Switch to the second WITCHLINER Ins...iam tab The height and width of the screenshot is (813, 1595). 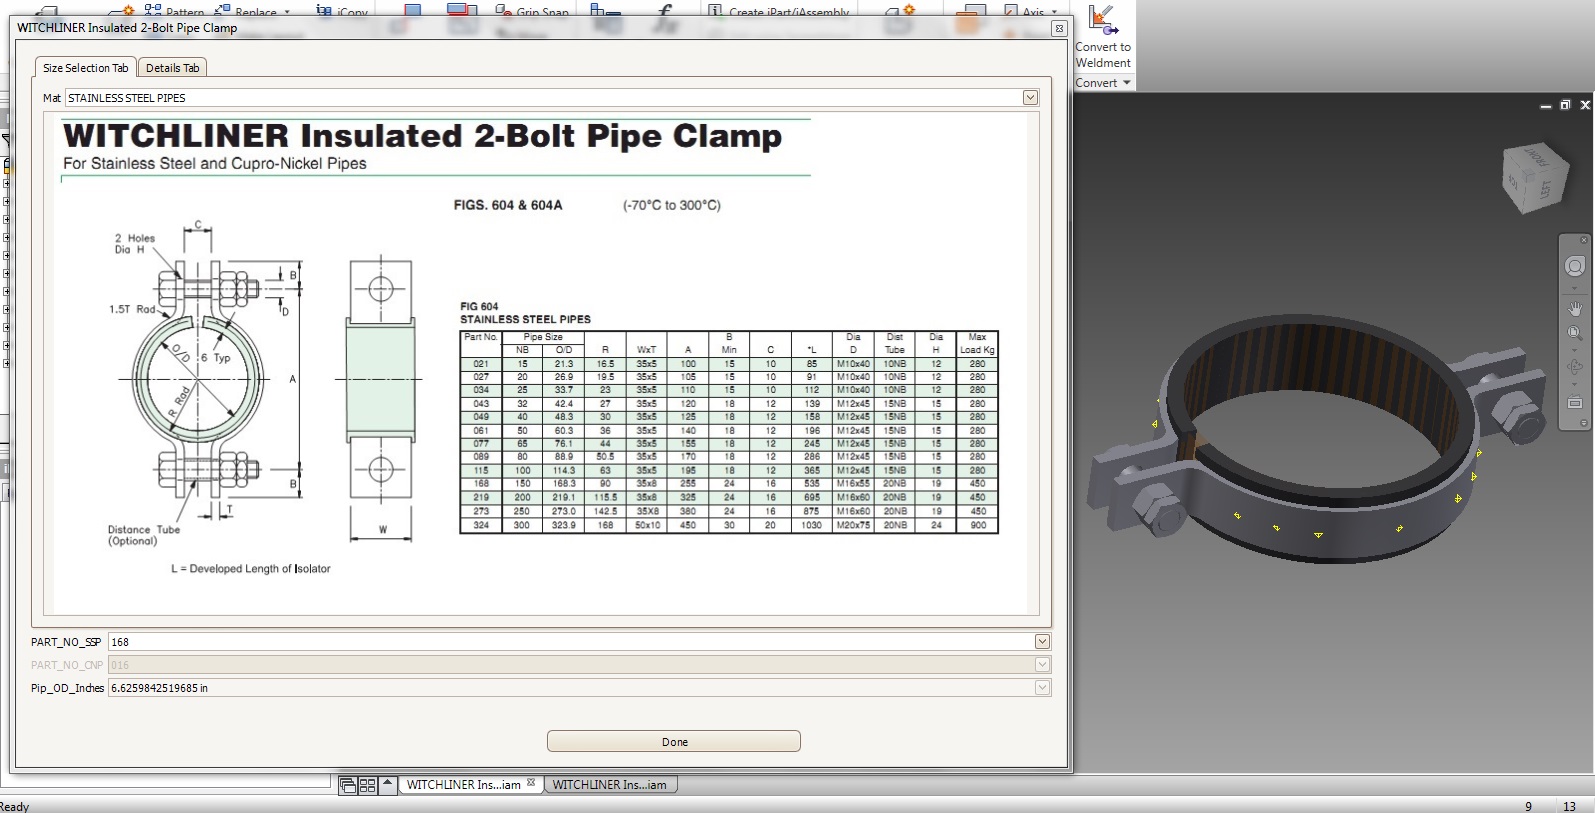(610, 785)
